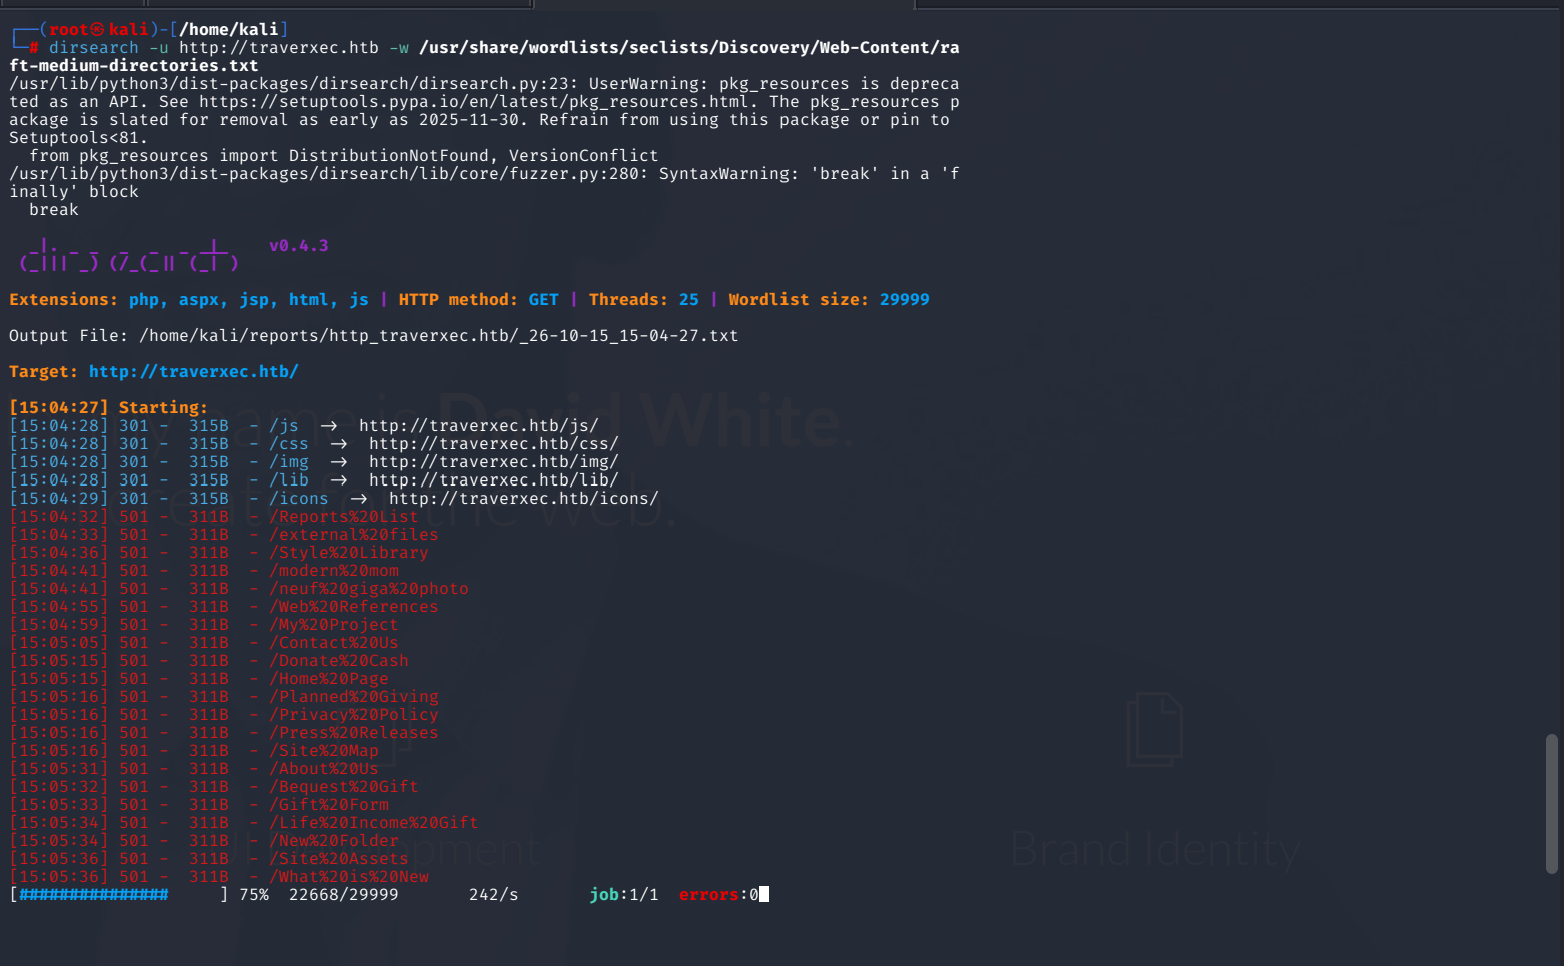This screenshot has height=966, width=1564.
Task: Click the /Privacy%20Policy result path
Action: tap(354, 715)
